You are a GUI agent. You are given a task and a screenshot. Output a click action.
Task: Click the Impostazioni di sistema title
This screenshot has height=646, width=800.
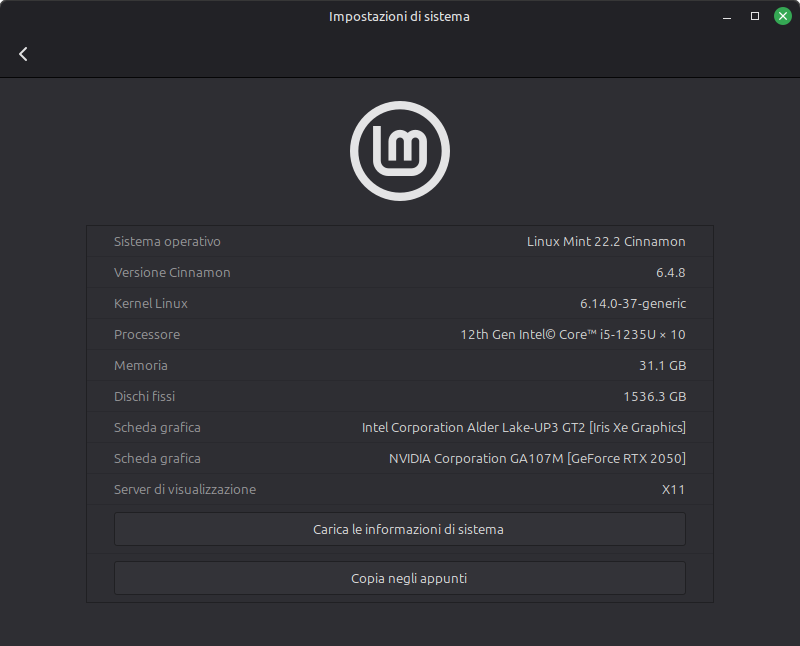[399, 17]
